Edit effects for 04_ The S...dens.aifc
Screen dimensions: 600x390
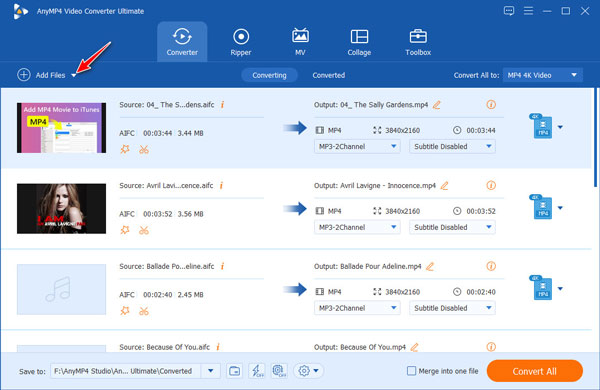coord(125,149)
